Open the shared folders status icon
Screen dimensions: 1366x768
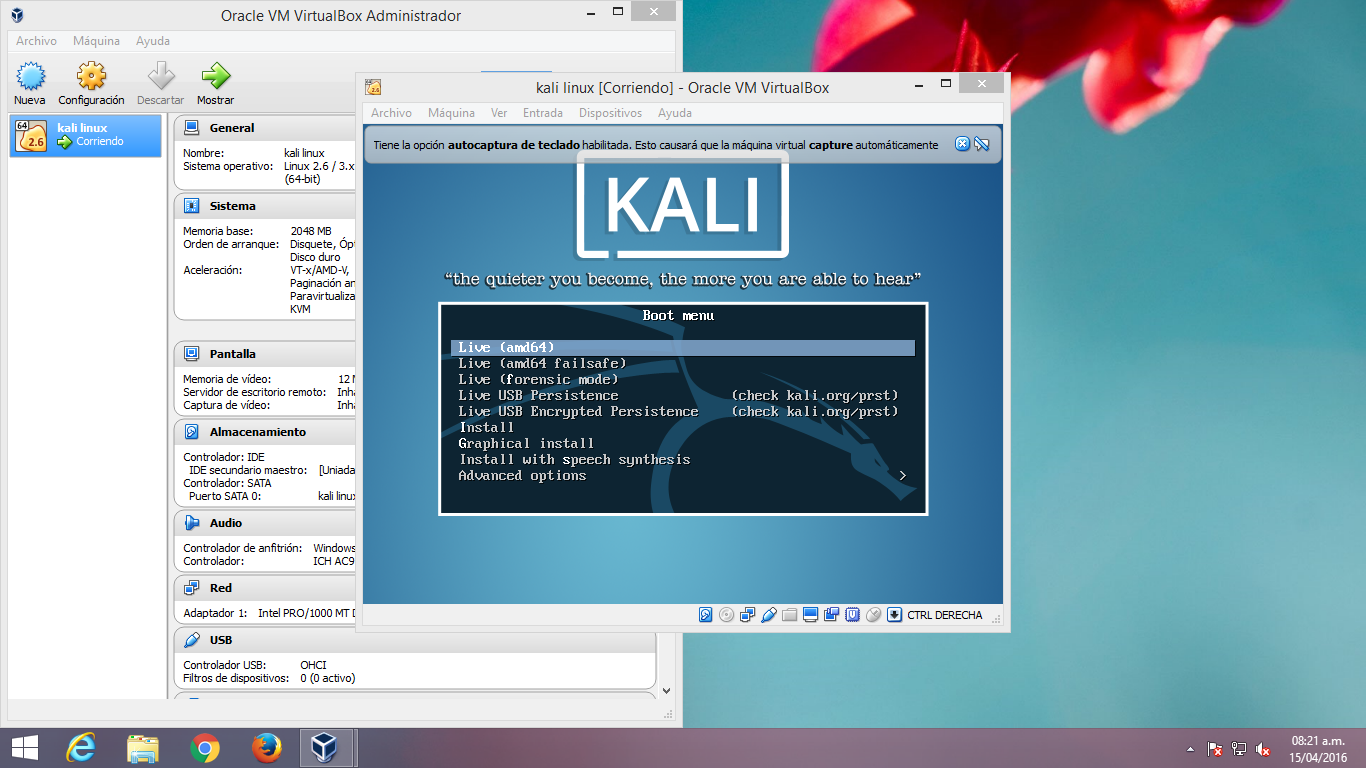point(789,615)
